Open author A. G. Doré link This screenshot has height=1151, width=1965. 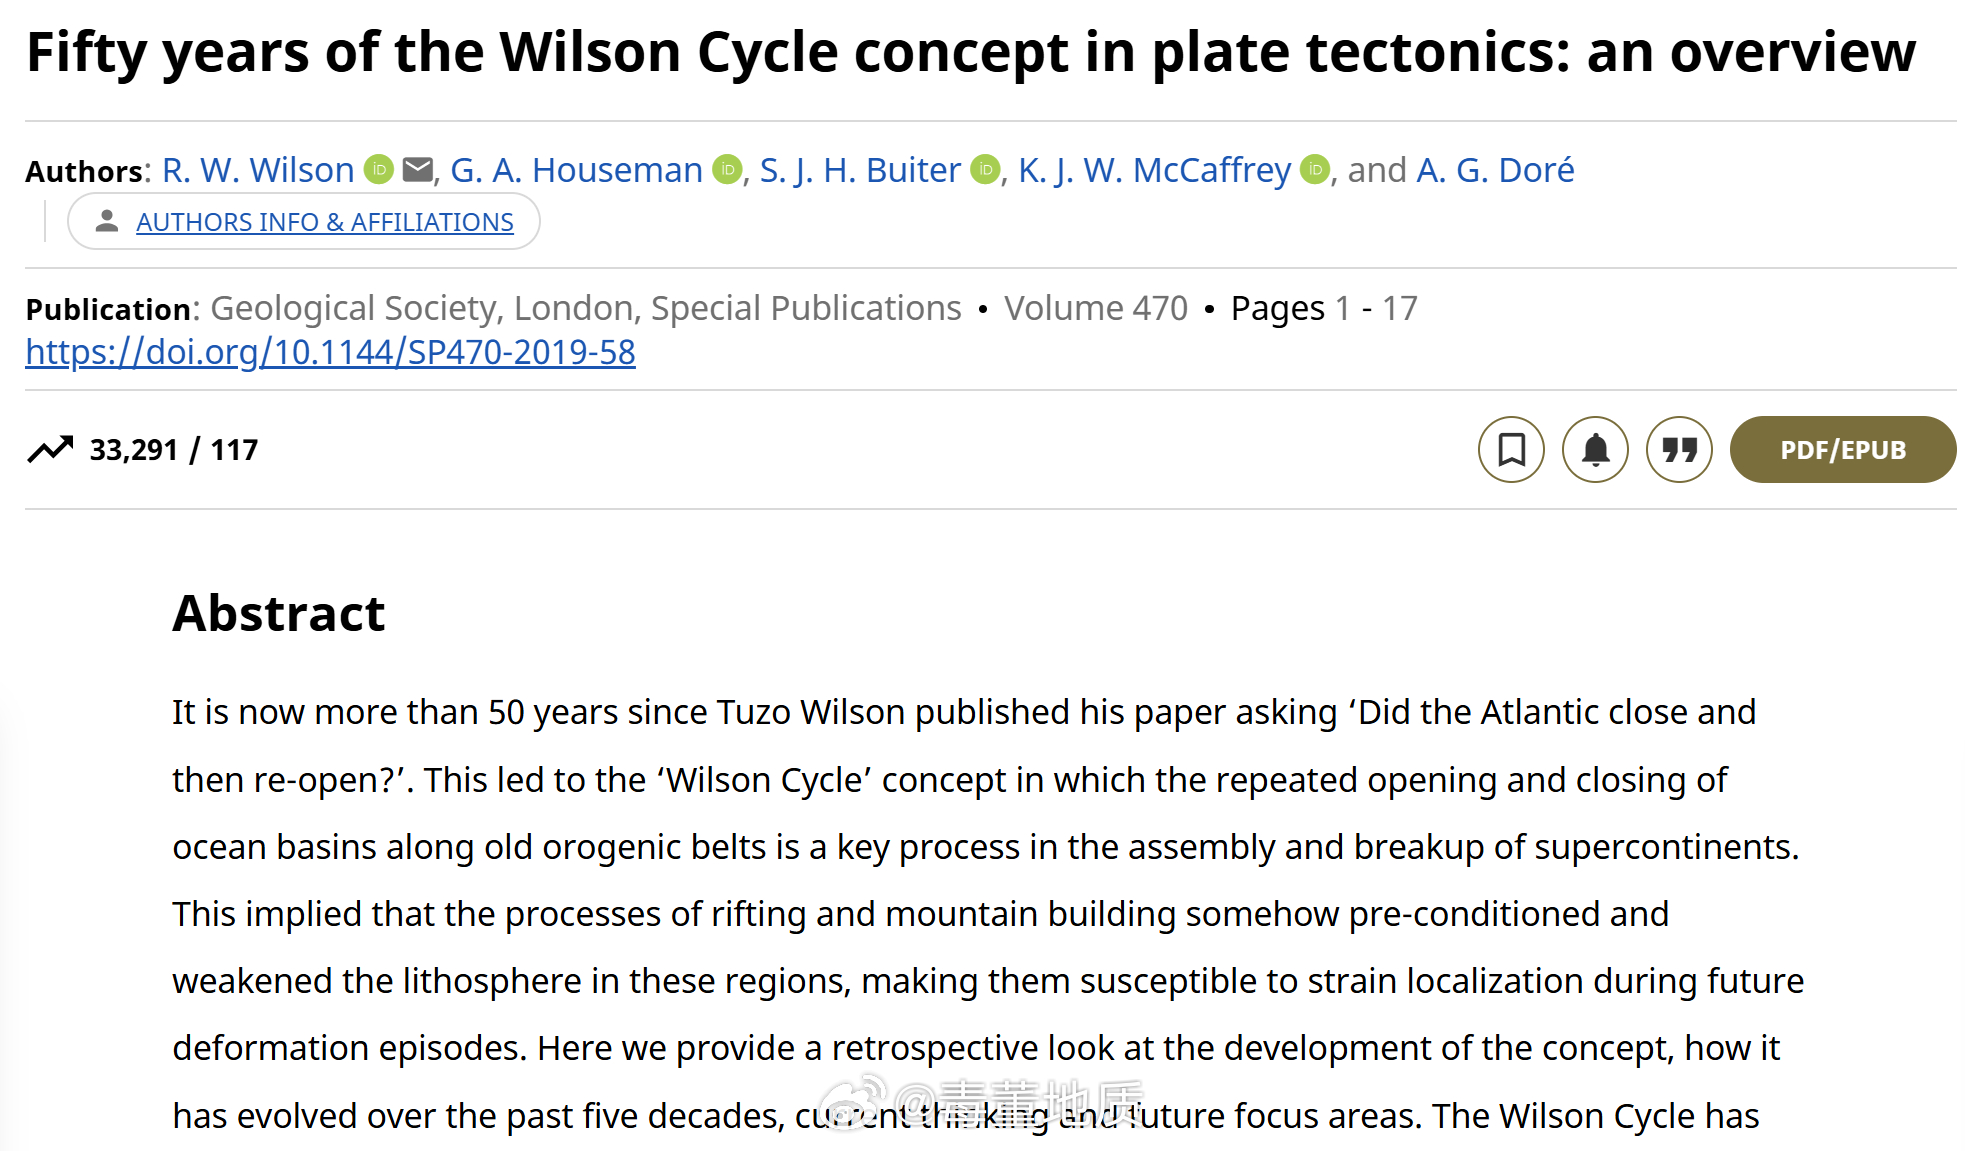1496,170
